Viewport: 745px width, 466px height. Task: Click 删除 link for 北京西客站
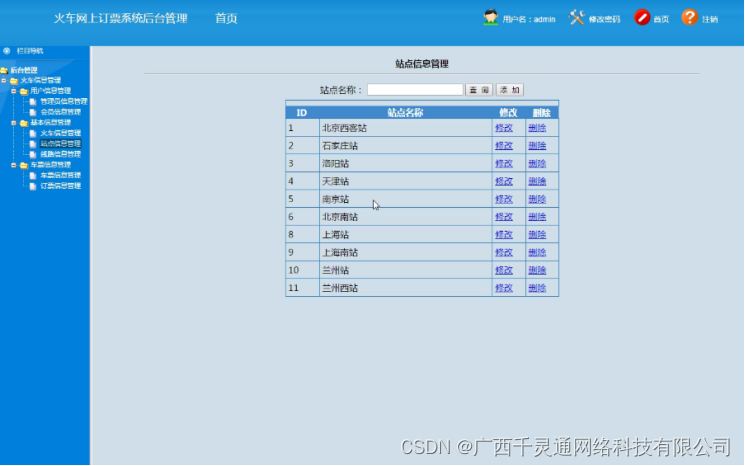coord(537,128)
